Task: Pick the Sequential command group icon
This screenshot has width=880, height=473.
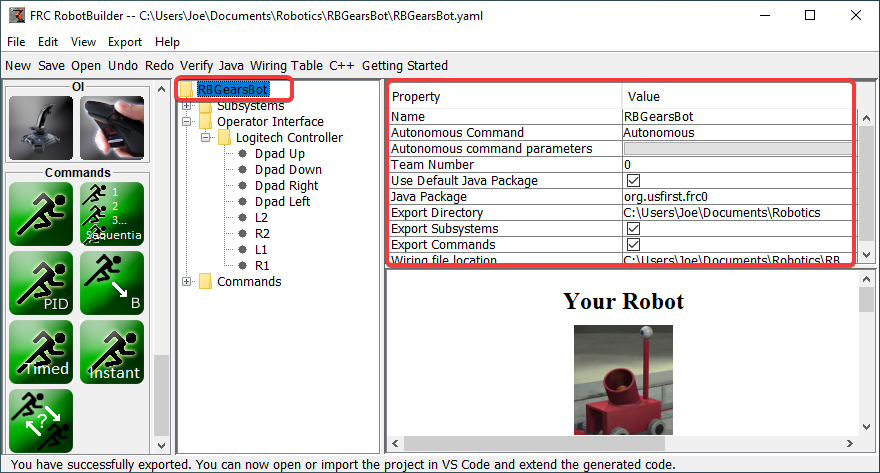Action: point(112,214)
